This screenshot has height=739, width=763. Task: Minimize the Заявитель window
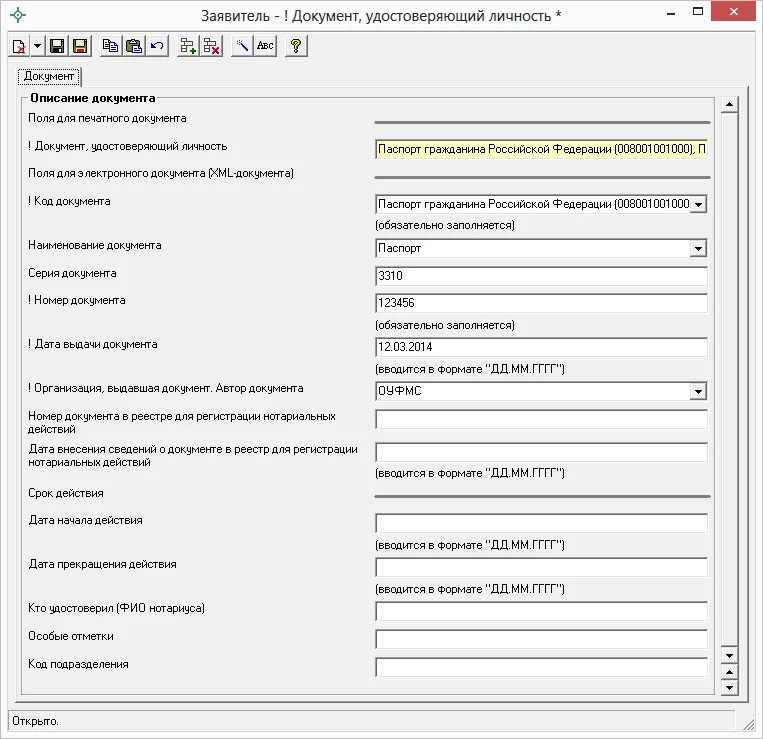coord(671,13)
